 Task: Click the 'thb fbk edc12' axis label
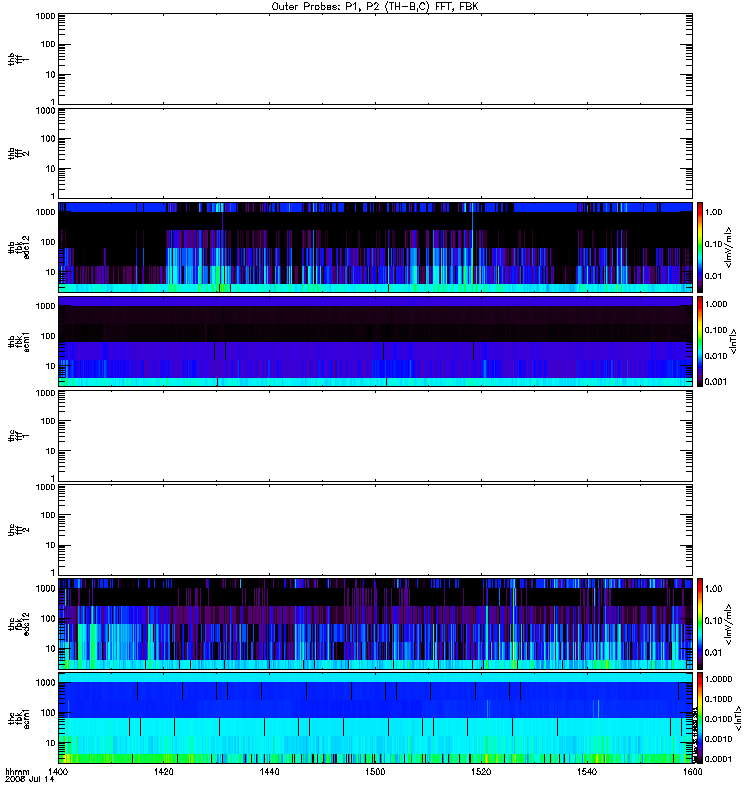[19, 247]
